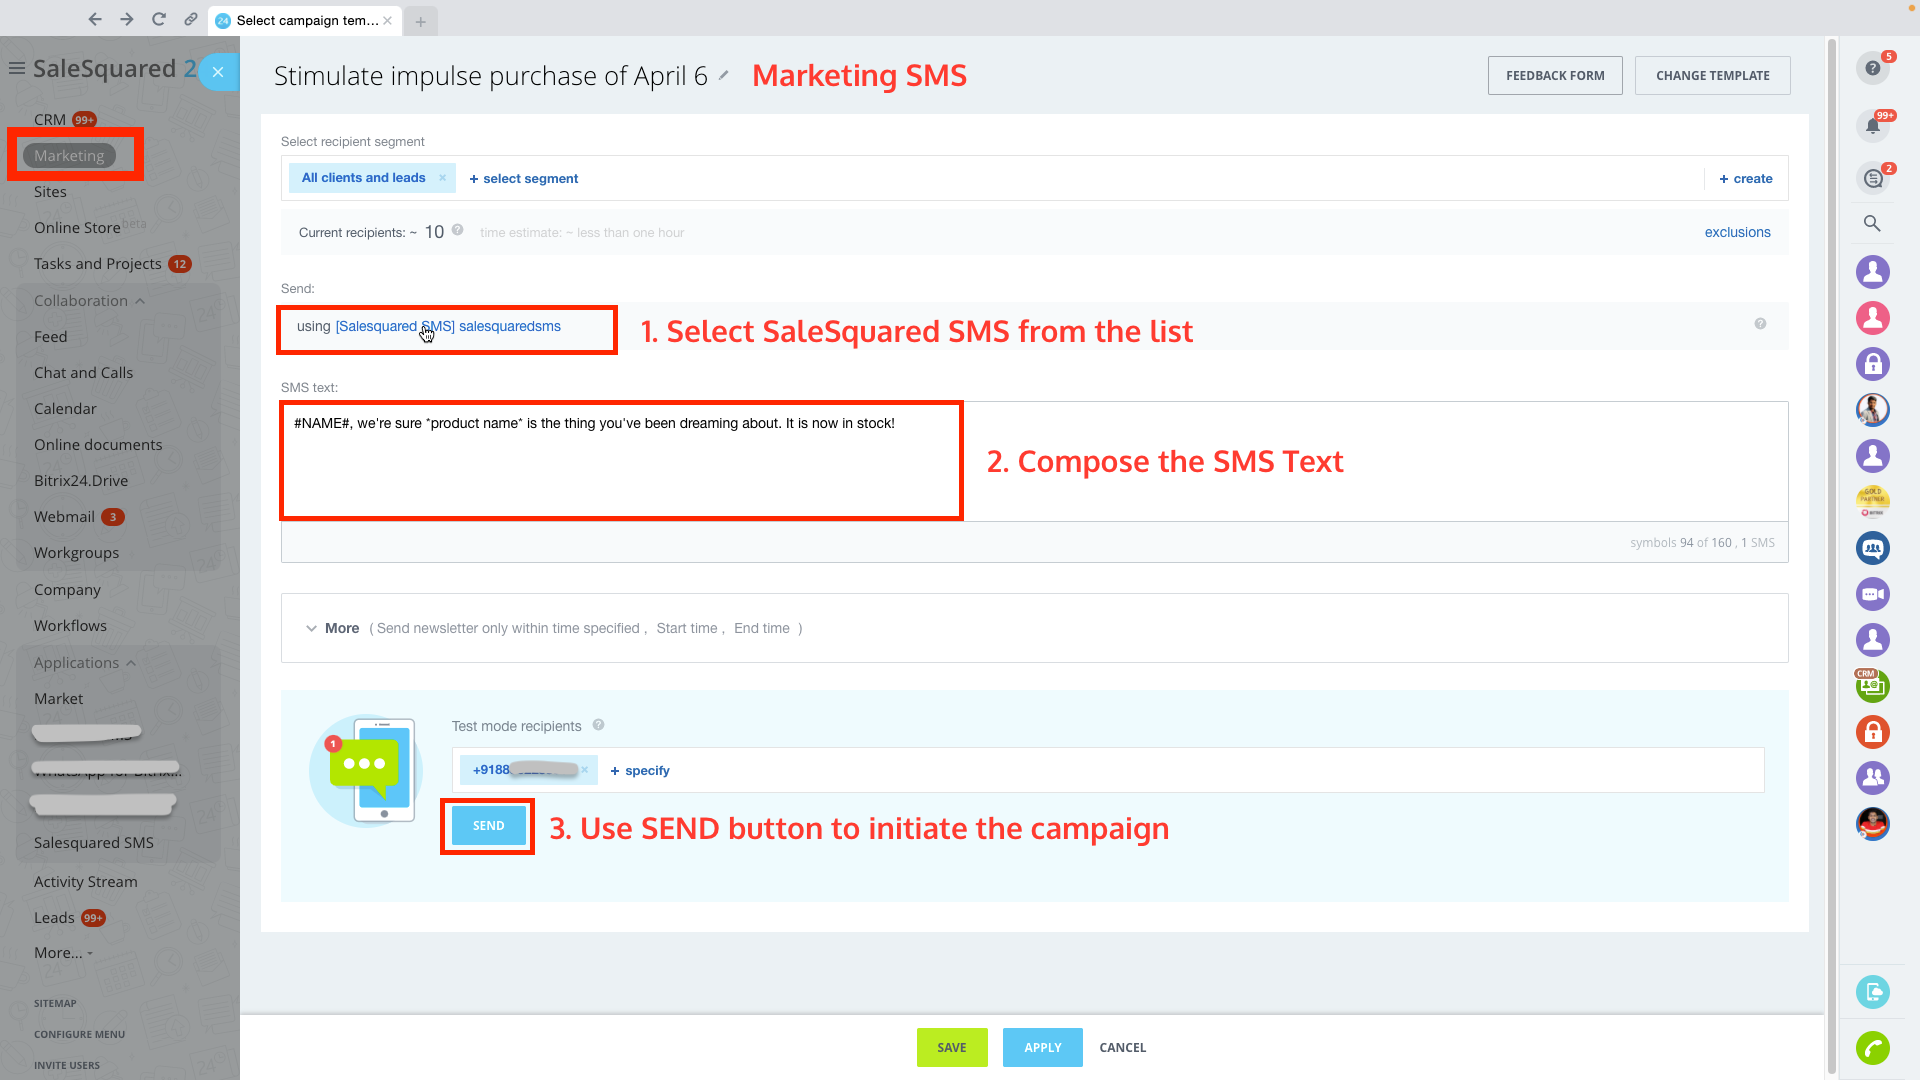Remove the All clients and leads segment tag
This screenshot has height=1080, width=1920.
[442, 178]
